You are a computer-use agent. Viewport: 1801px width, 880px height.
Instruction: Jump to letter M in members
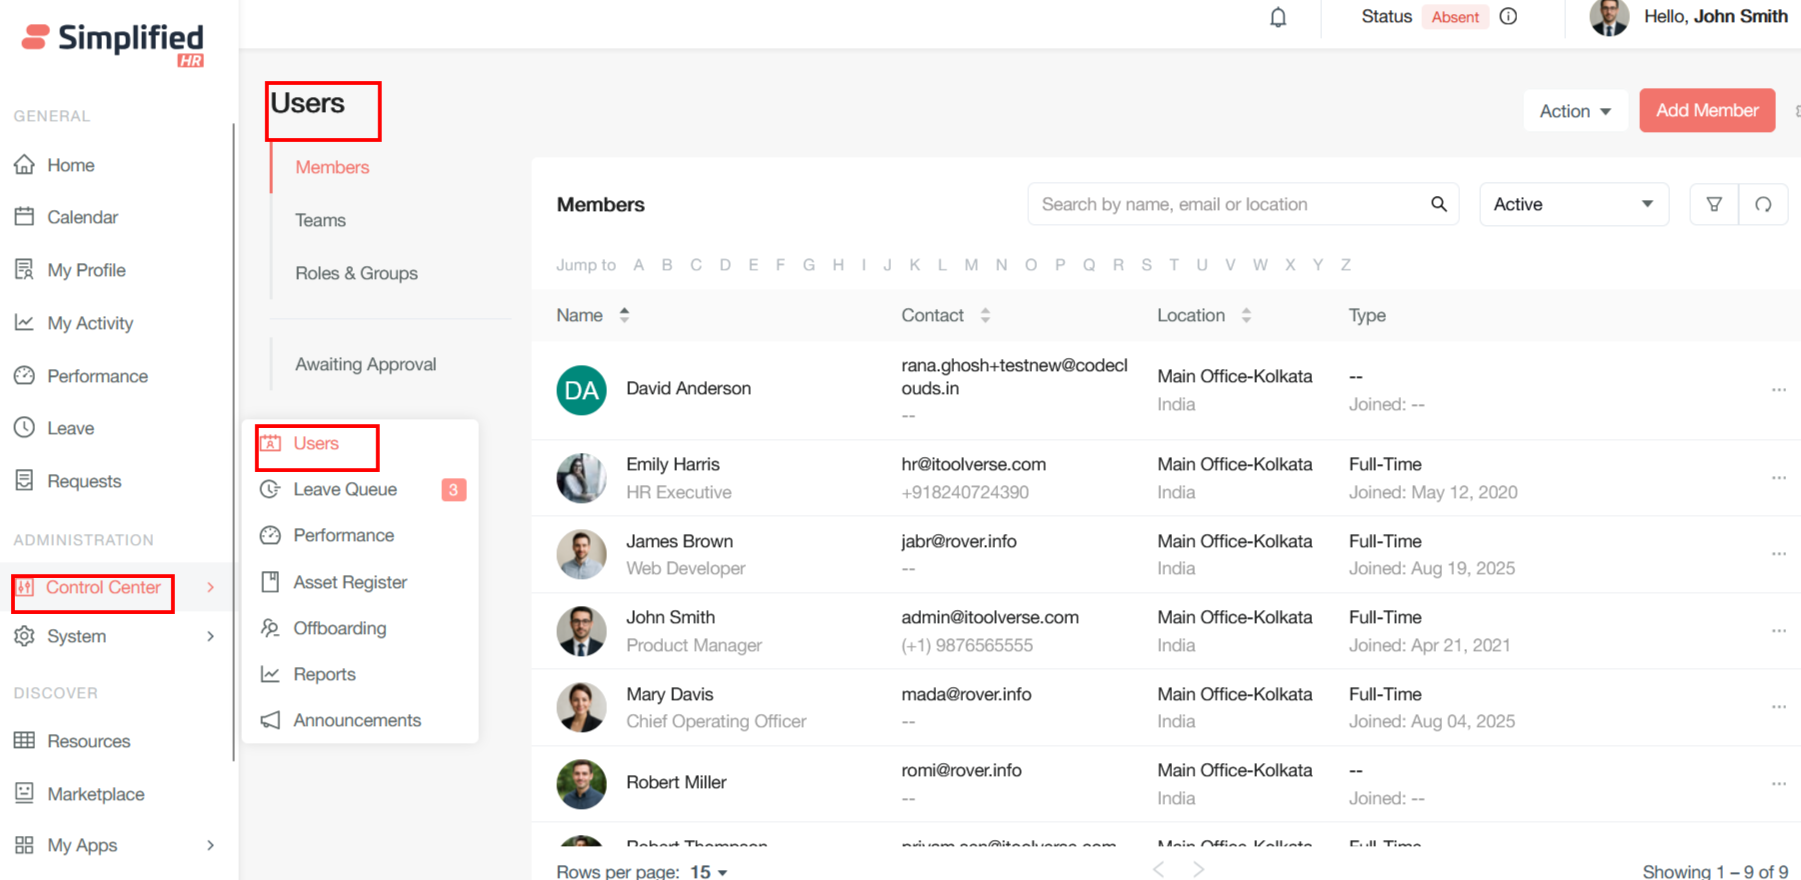pos(971,265)
